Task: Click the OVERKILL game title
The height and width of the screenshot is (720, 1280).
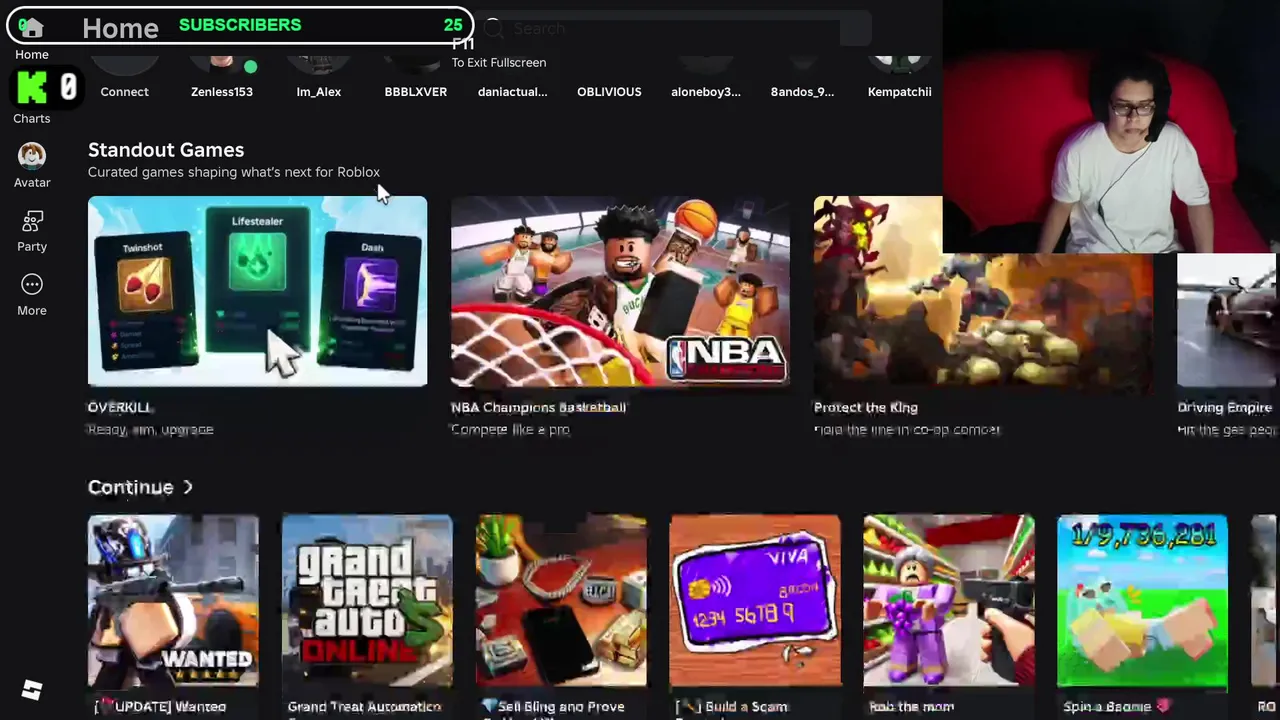Action: click(119, 407)
